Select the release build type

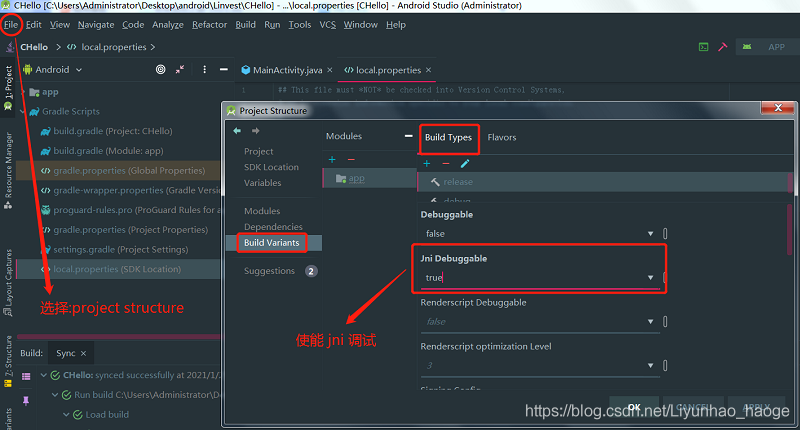click(x=604, y=182)
